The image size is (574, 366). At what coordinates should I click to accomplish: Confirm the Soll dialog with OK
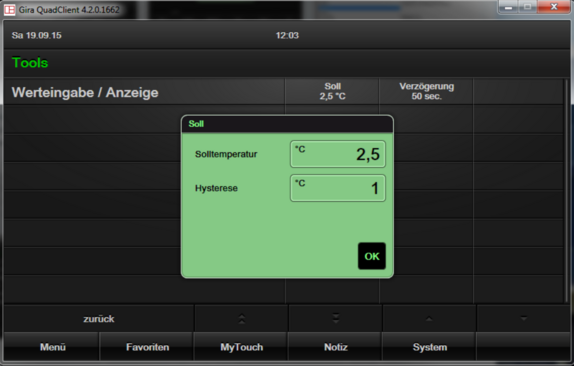tap(372, 256)
